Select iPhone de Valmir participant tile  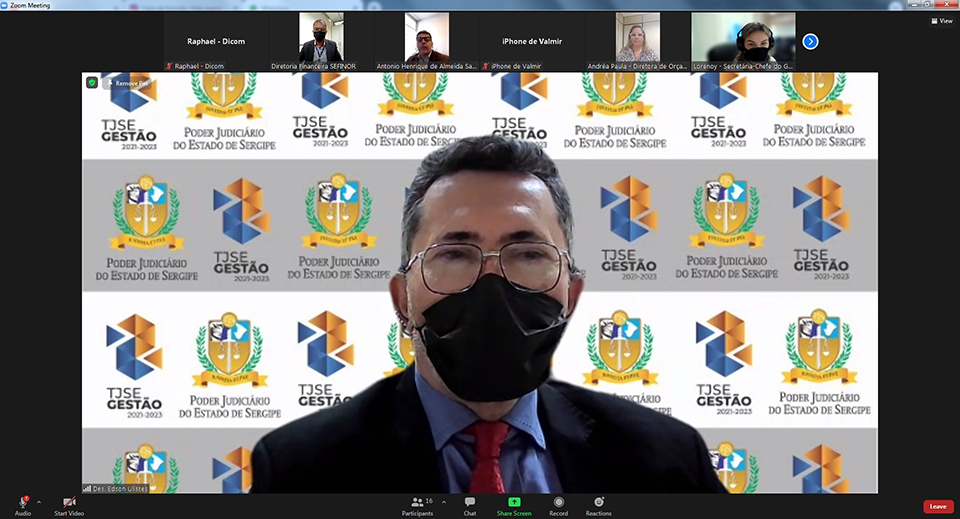[531, 41]
